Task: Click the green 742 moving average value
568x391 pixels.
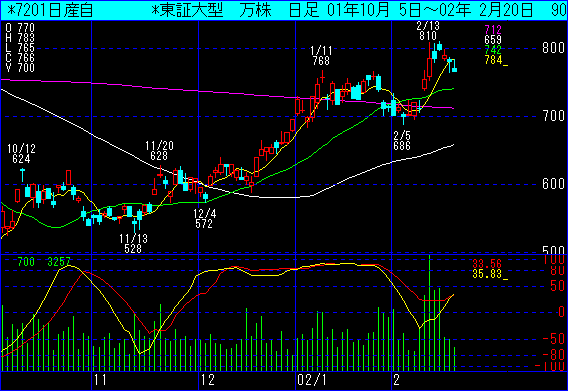Action: [x=493, y=50]
